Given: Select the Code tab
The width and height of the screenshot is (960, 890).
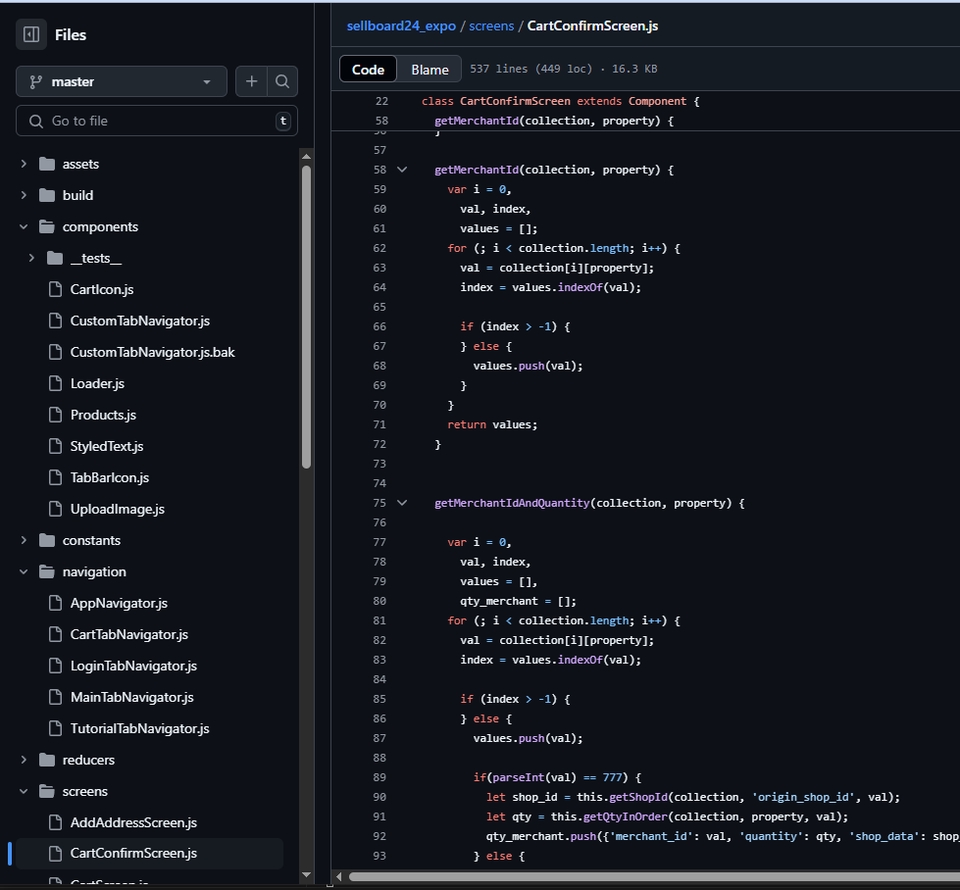Looking at the screenshot, I should [367, 69].
